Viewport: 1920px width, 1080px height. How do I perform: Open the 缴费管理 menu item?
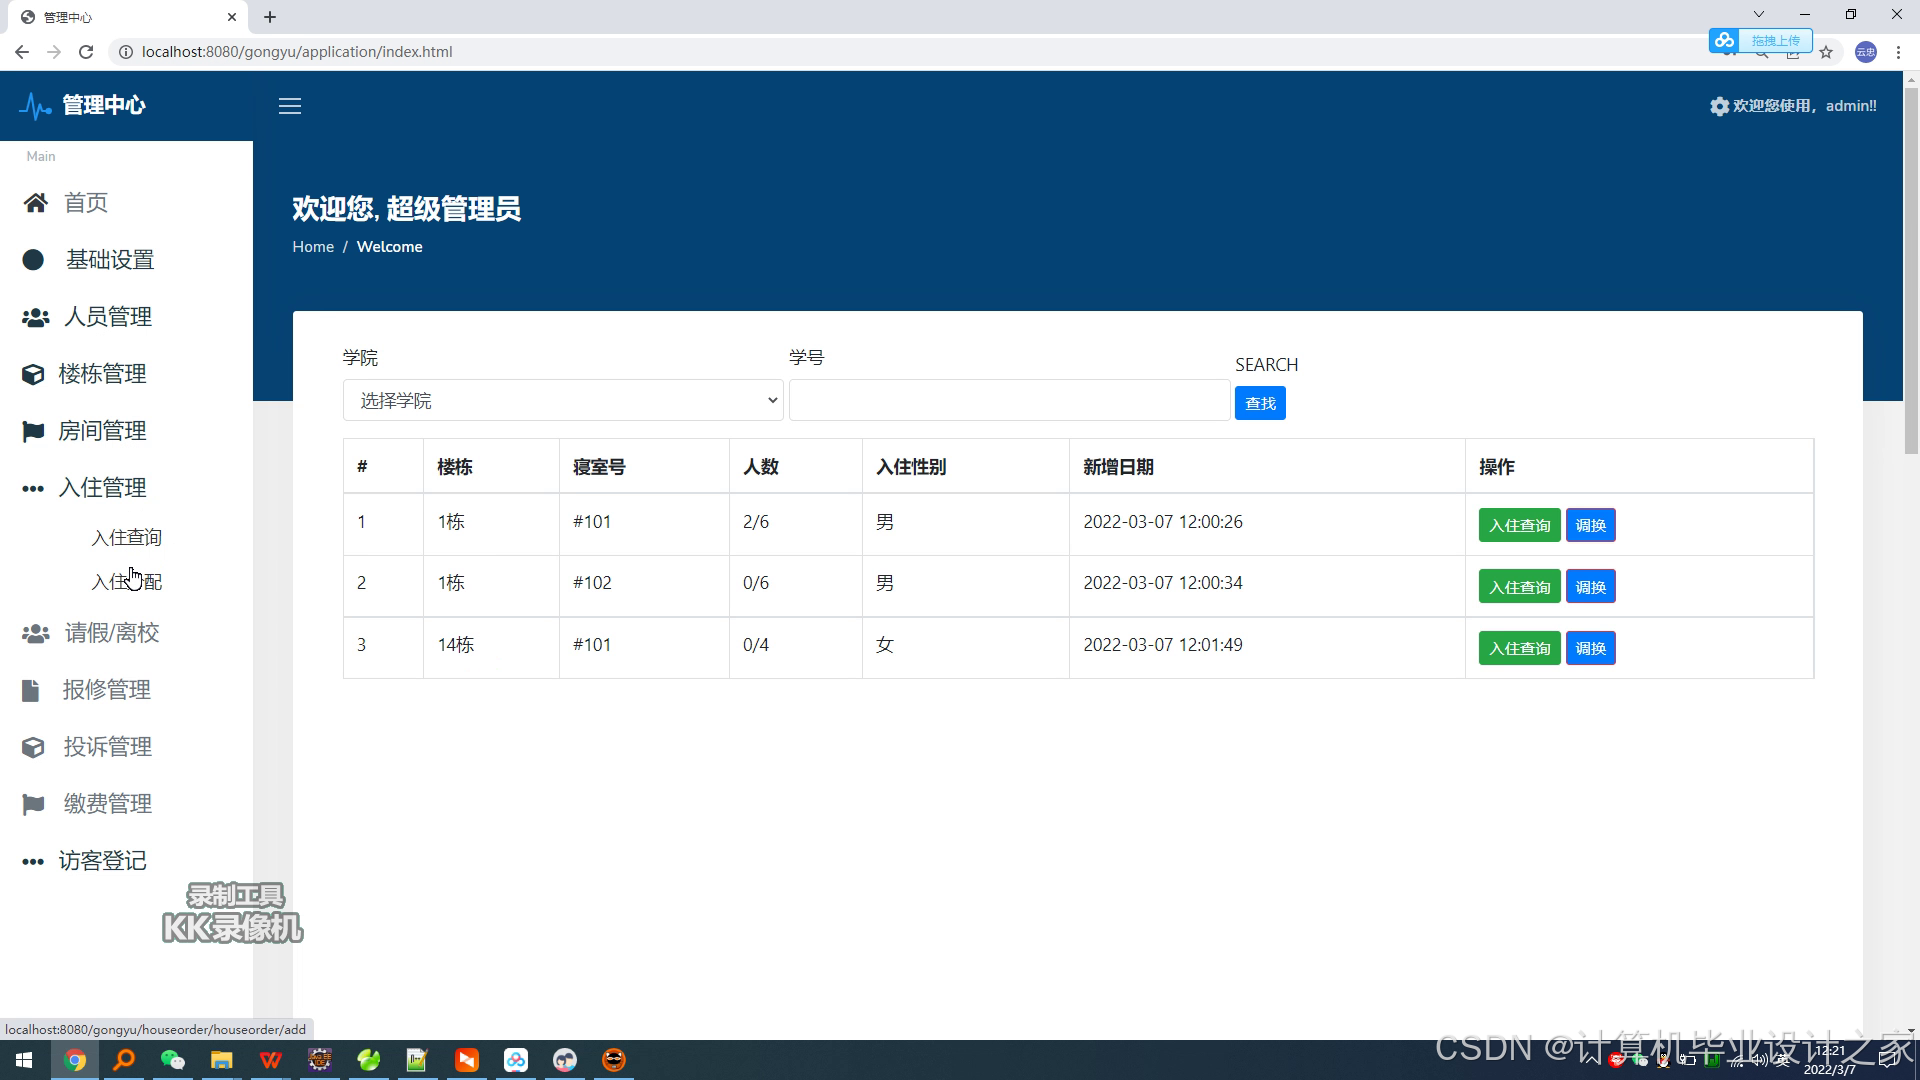(x=107, y=804)
